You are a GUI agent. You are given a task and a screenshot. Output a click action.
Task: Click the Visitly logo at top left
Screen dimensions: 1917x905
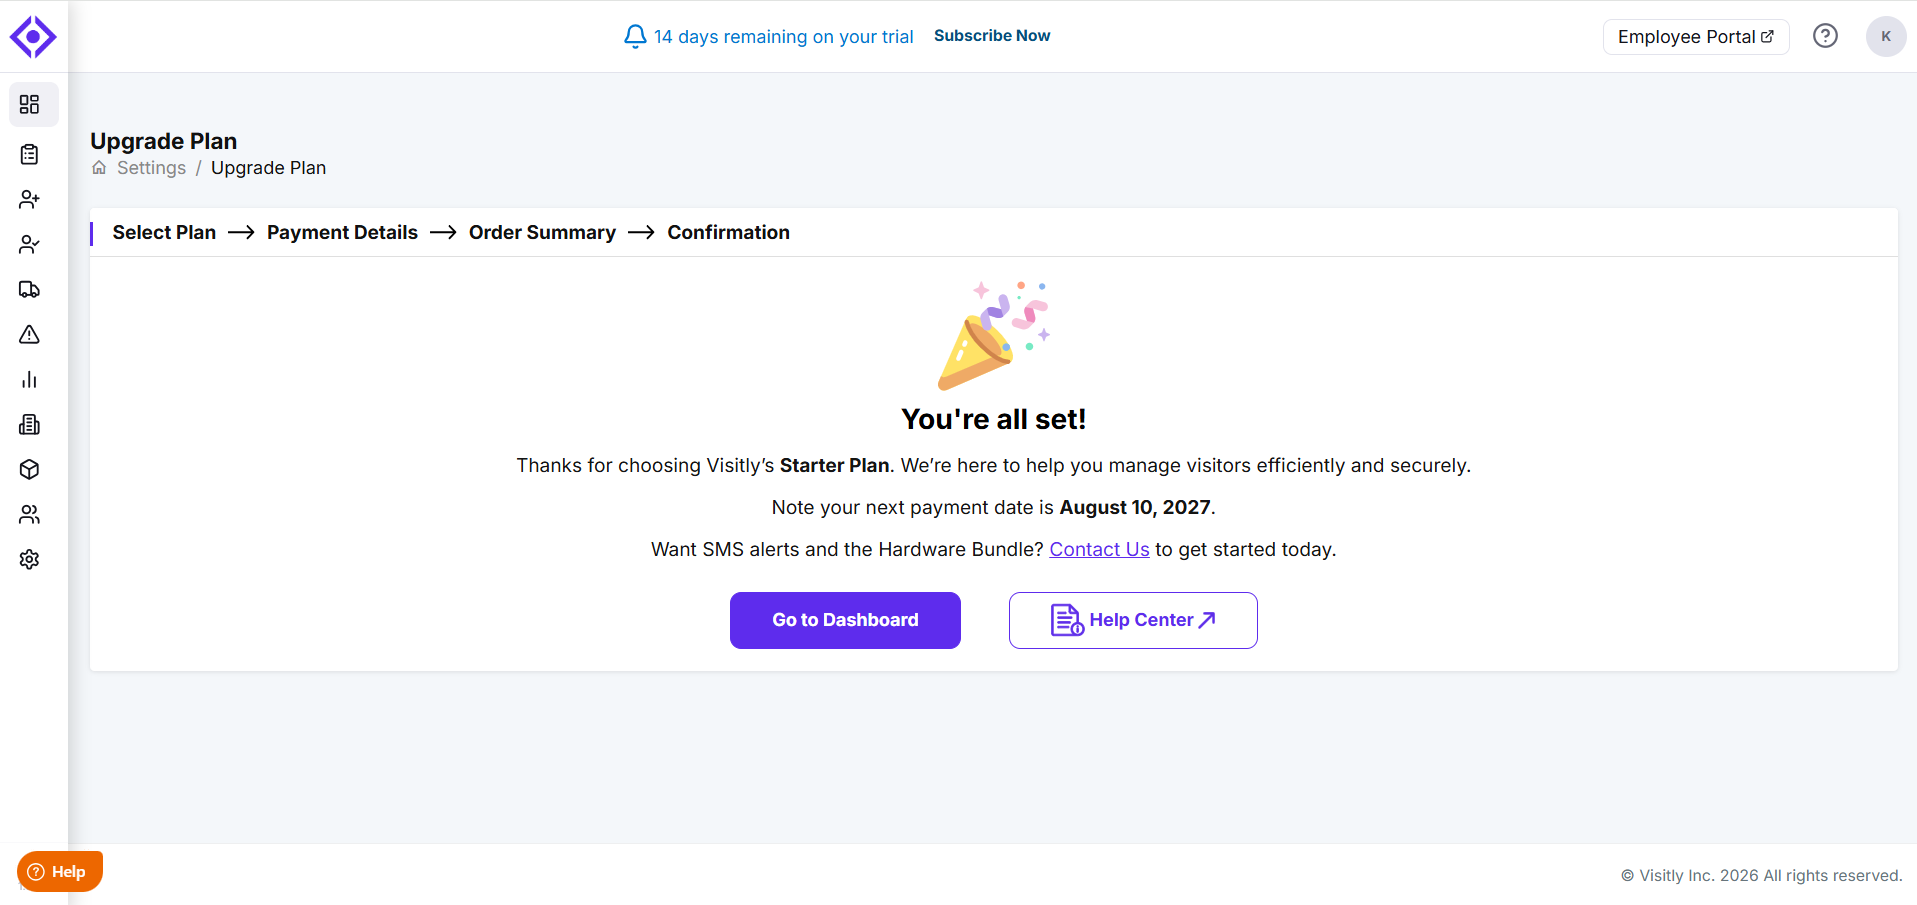pos(33,37)
